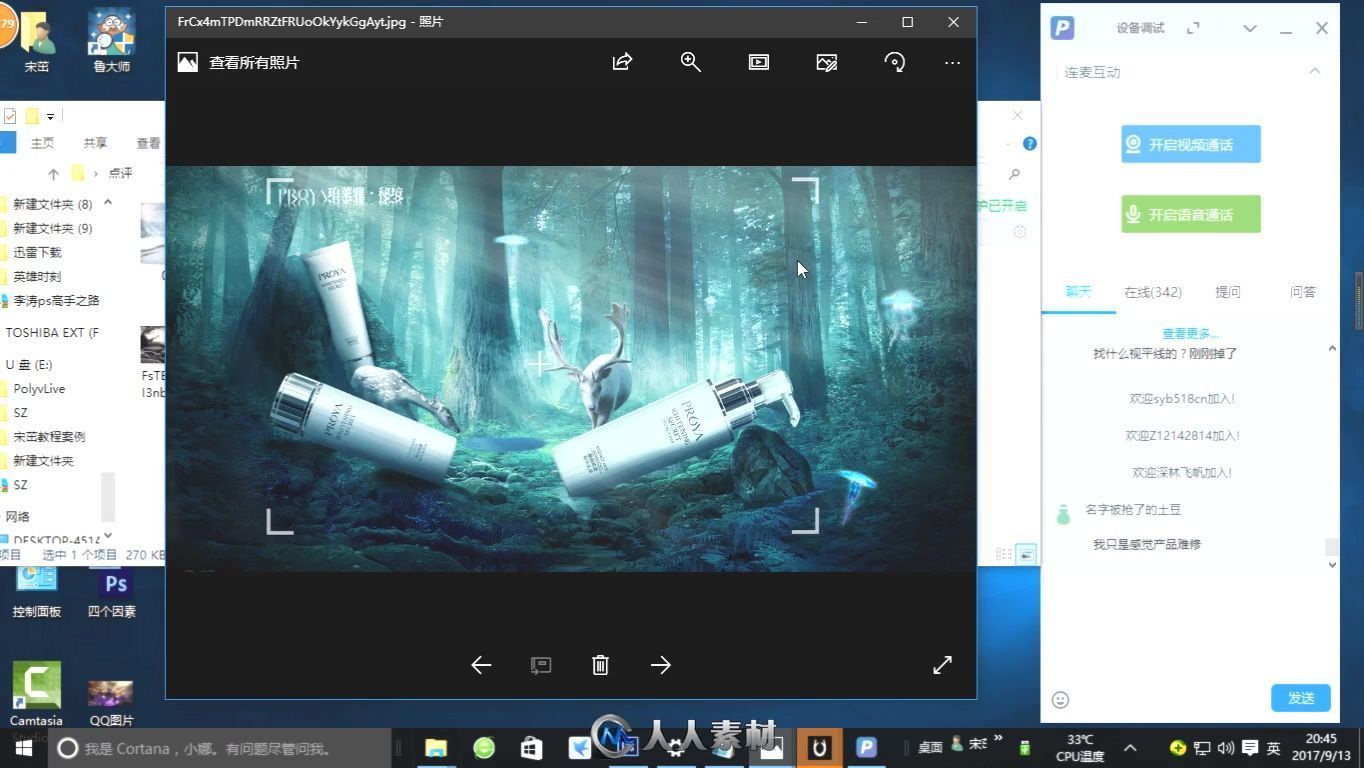The height and width of the screenshot is (768, 1364).
Task: Open emoji picker smiley in chat
Action: pyautogui.click(x=1061, y=700)
